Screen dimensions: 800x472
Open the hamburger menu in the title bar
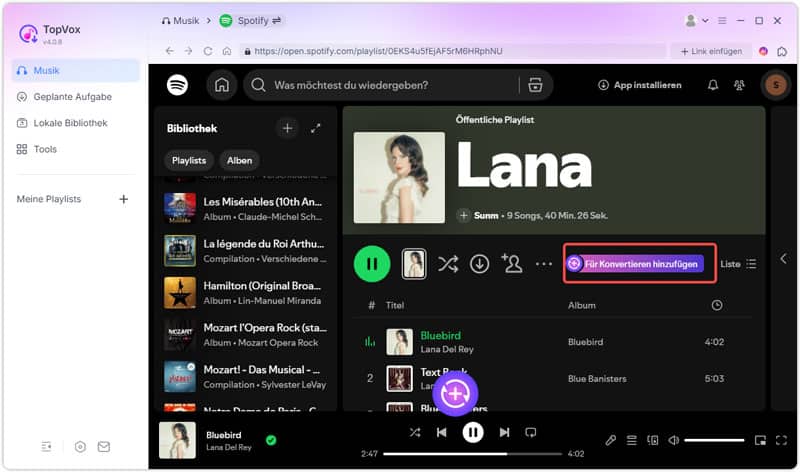tap(722, 20)
